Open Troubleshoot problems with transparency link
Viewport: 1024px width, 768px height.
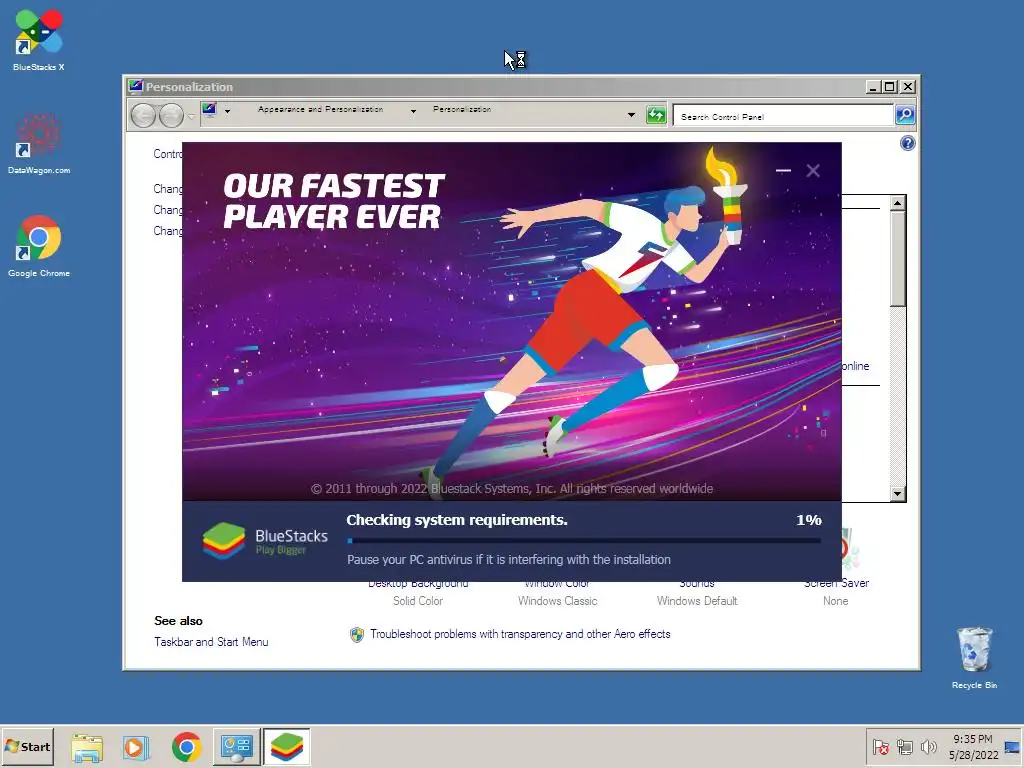pyautogui.click(x=520, y=634)
